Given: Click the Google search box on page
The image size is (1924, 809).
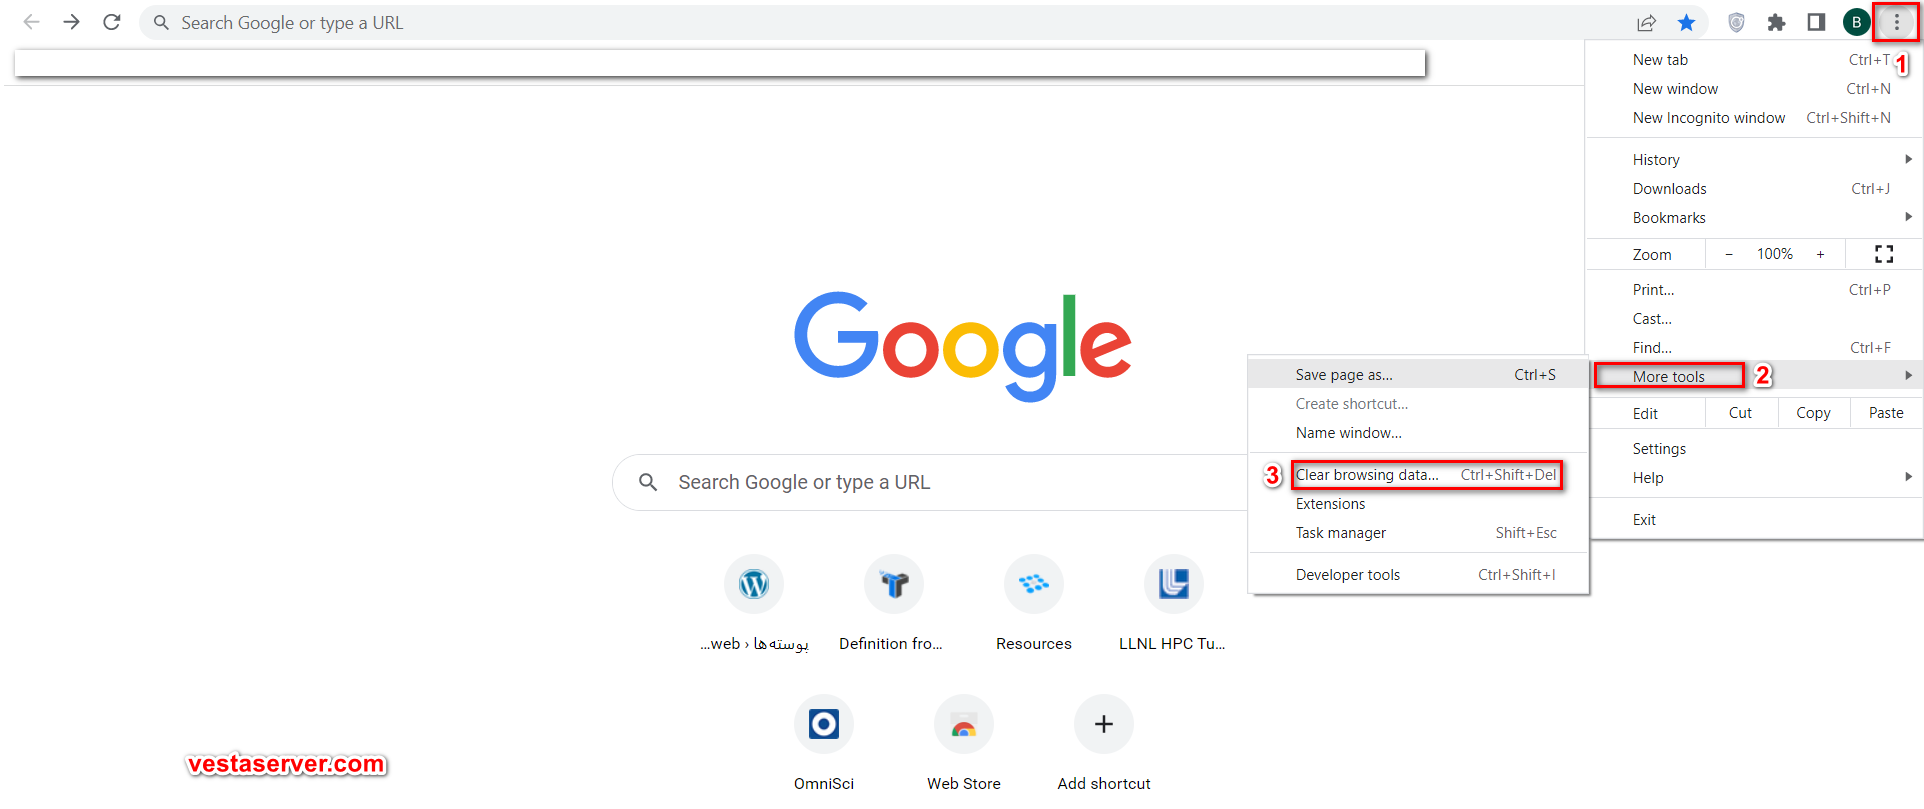Looking at the screenshot, I should click(x=930, y=482).
